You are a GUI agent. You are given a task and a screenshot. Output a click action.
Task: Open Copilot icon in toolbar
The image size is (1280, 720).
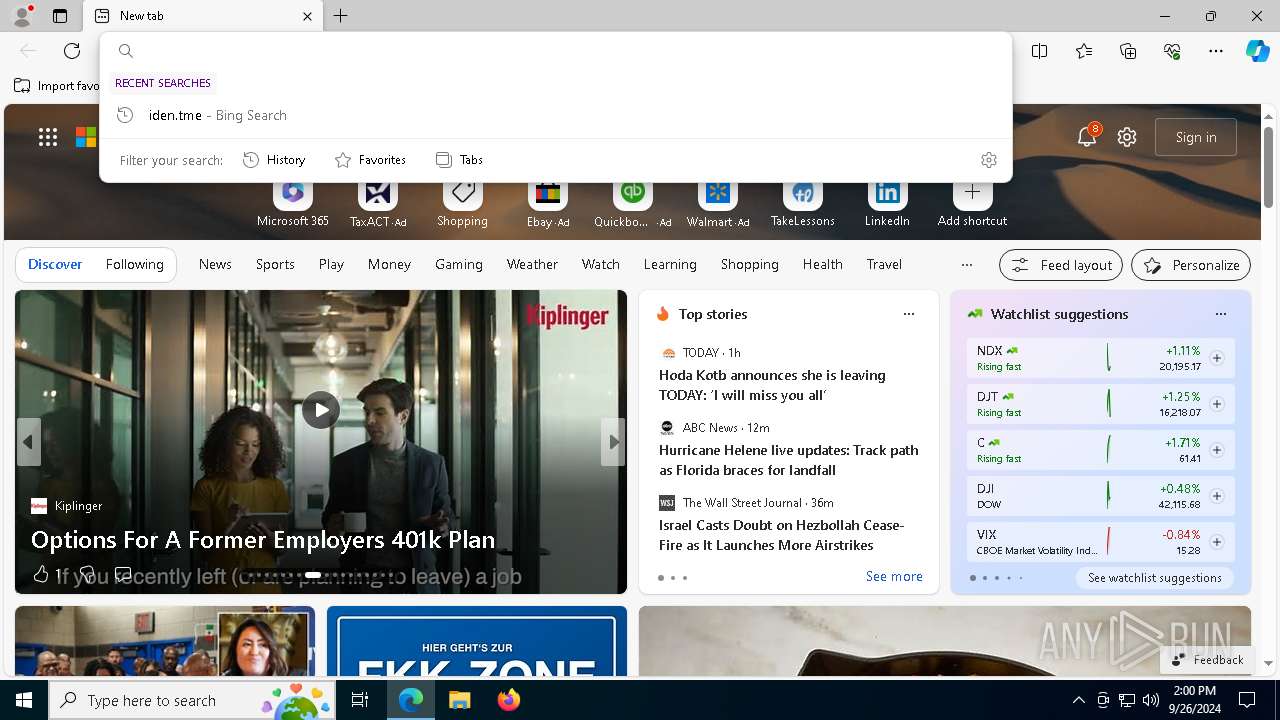[1257, 51]
